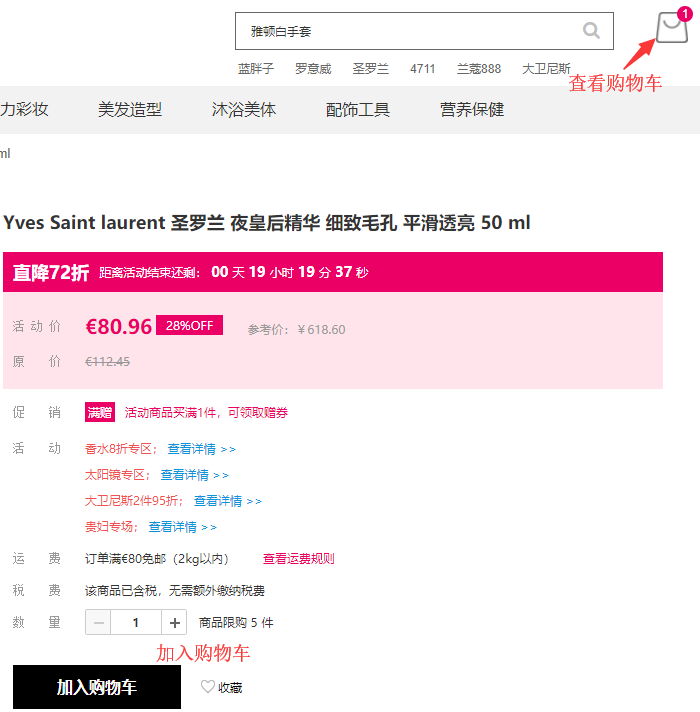Increase quantity with plus button
The width and height of the screenshot is (700, 712).
pyautogui.click(x=174, y=622)
